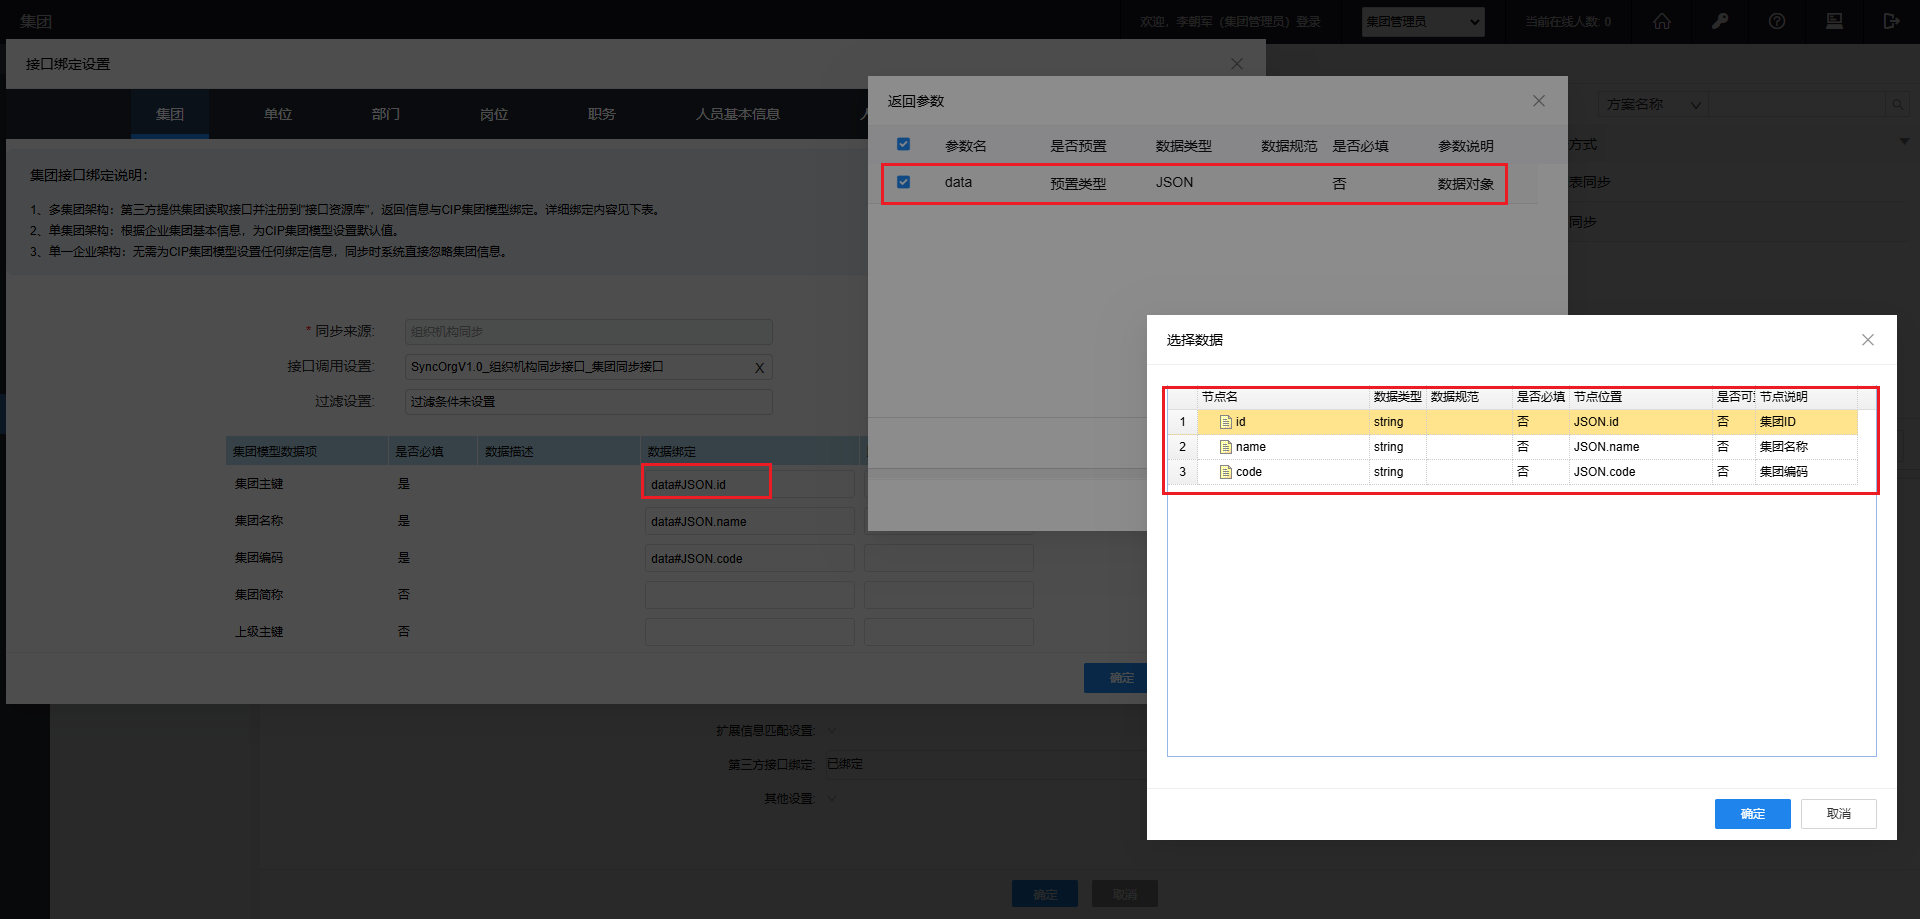Click the 数据对象 description cell
This screenshot has width=1920, height=919.
pos(1466,184)
